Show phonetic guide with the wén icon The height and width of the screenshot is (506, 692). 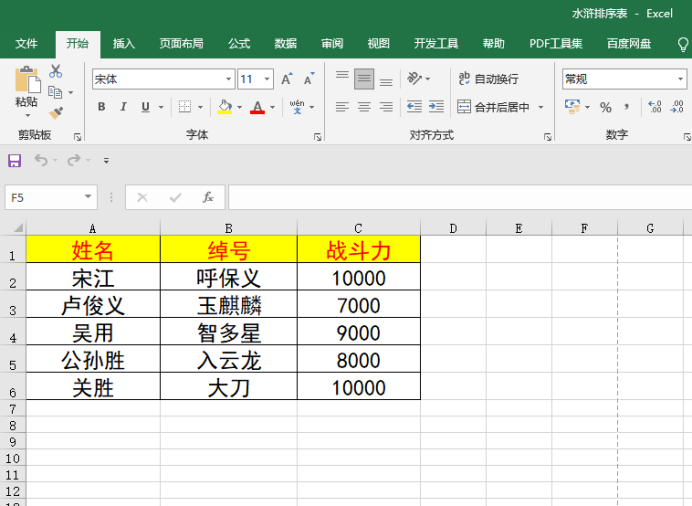[297, 106]
